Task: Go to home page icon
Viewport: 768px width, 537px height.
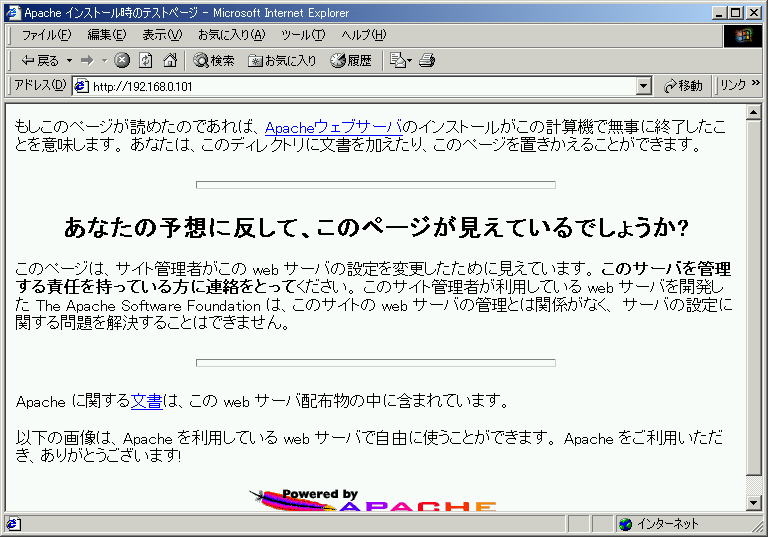Action: 170,61
